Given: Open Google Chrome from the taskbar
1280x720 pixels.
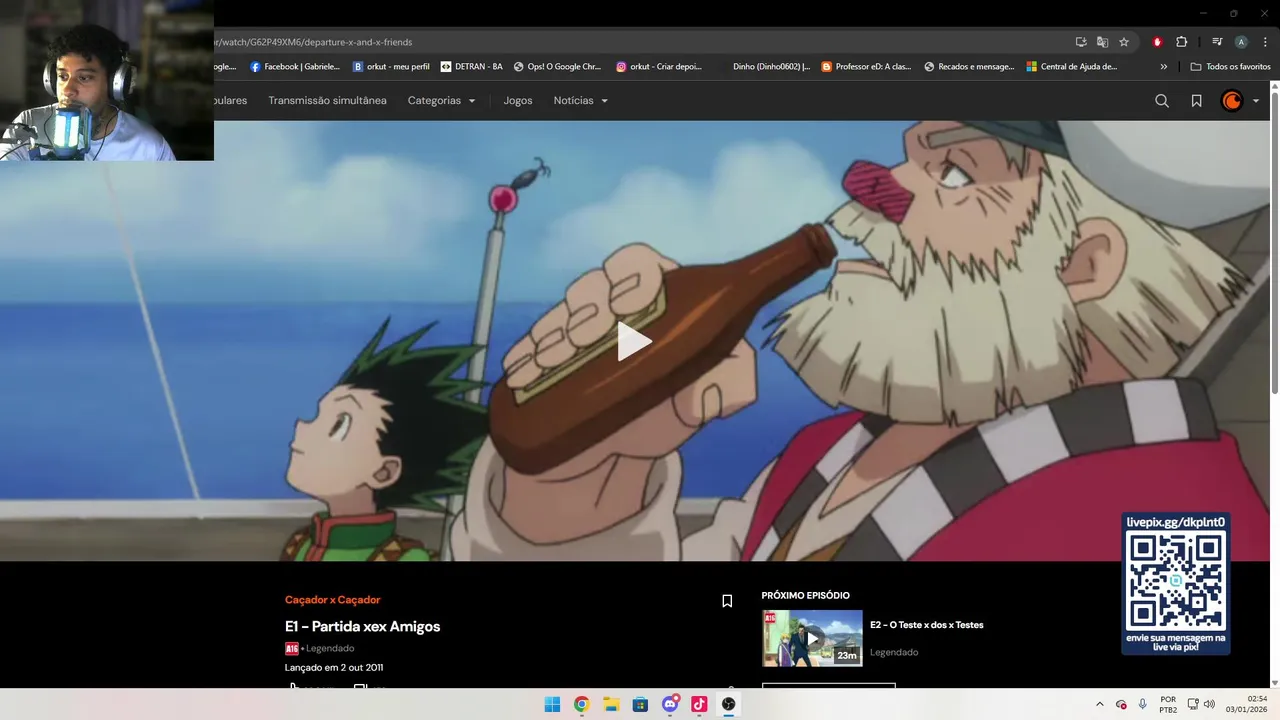Looking at the screenshot, I should [x=581, y=704].
